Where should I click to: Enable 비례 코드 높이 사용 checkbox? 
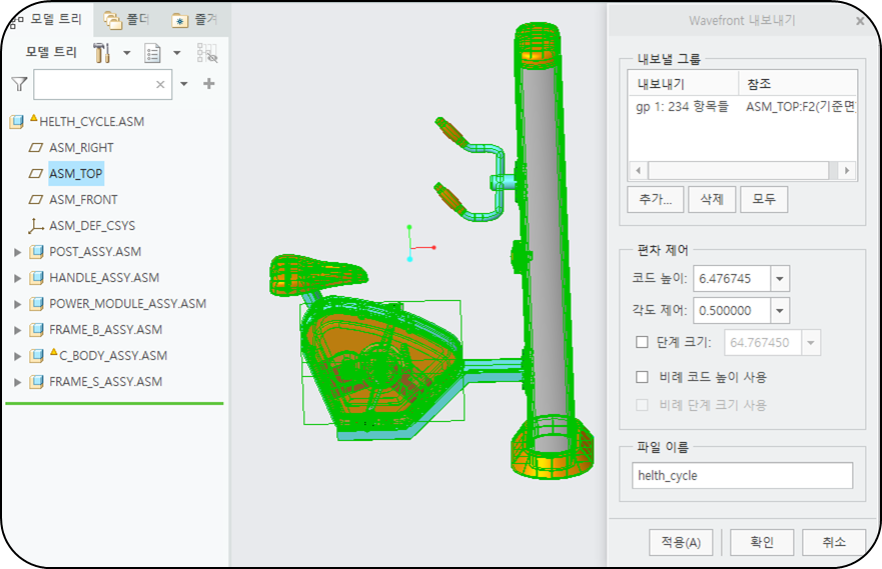click(642, 377)
